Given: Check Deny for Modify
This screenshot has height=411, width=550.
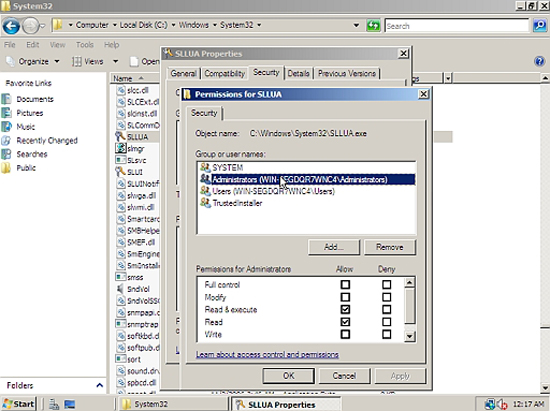Looking at the screenshot, I should pyautogui.click(x=387, y=297).
